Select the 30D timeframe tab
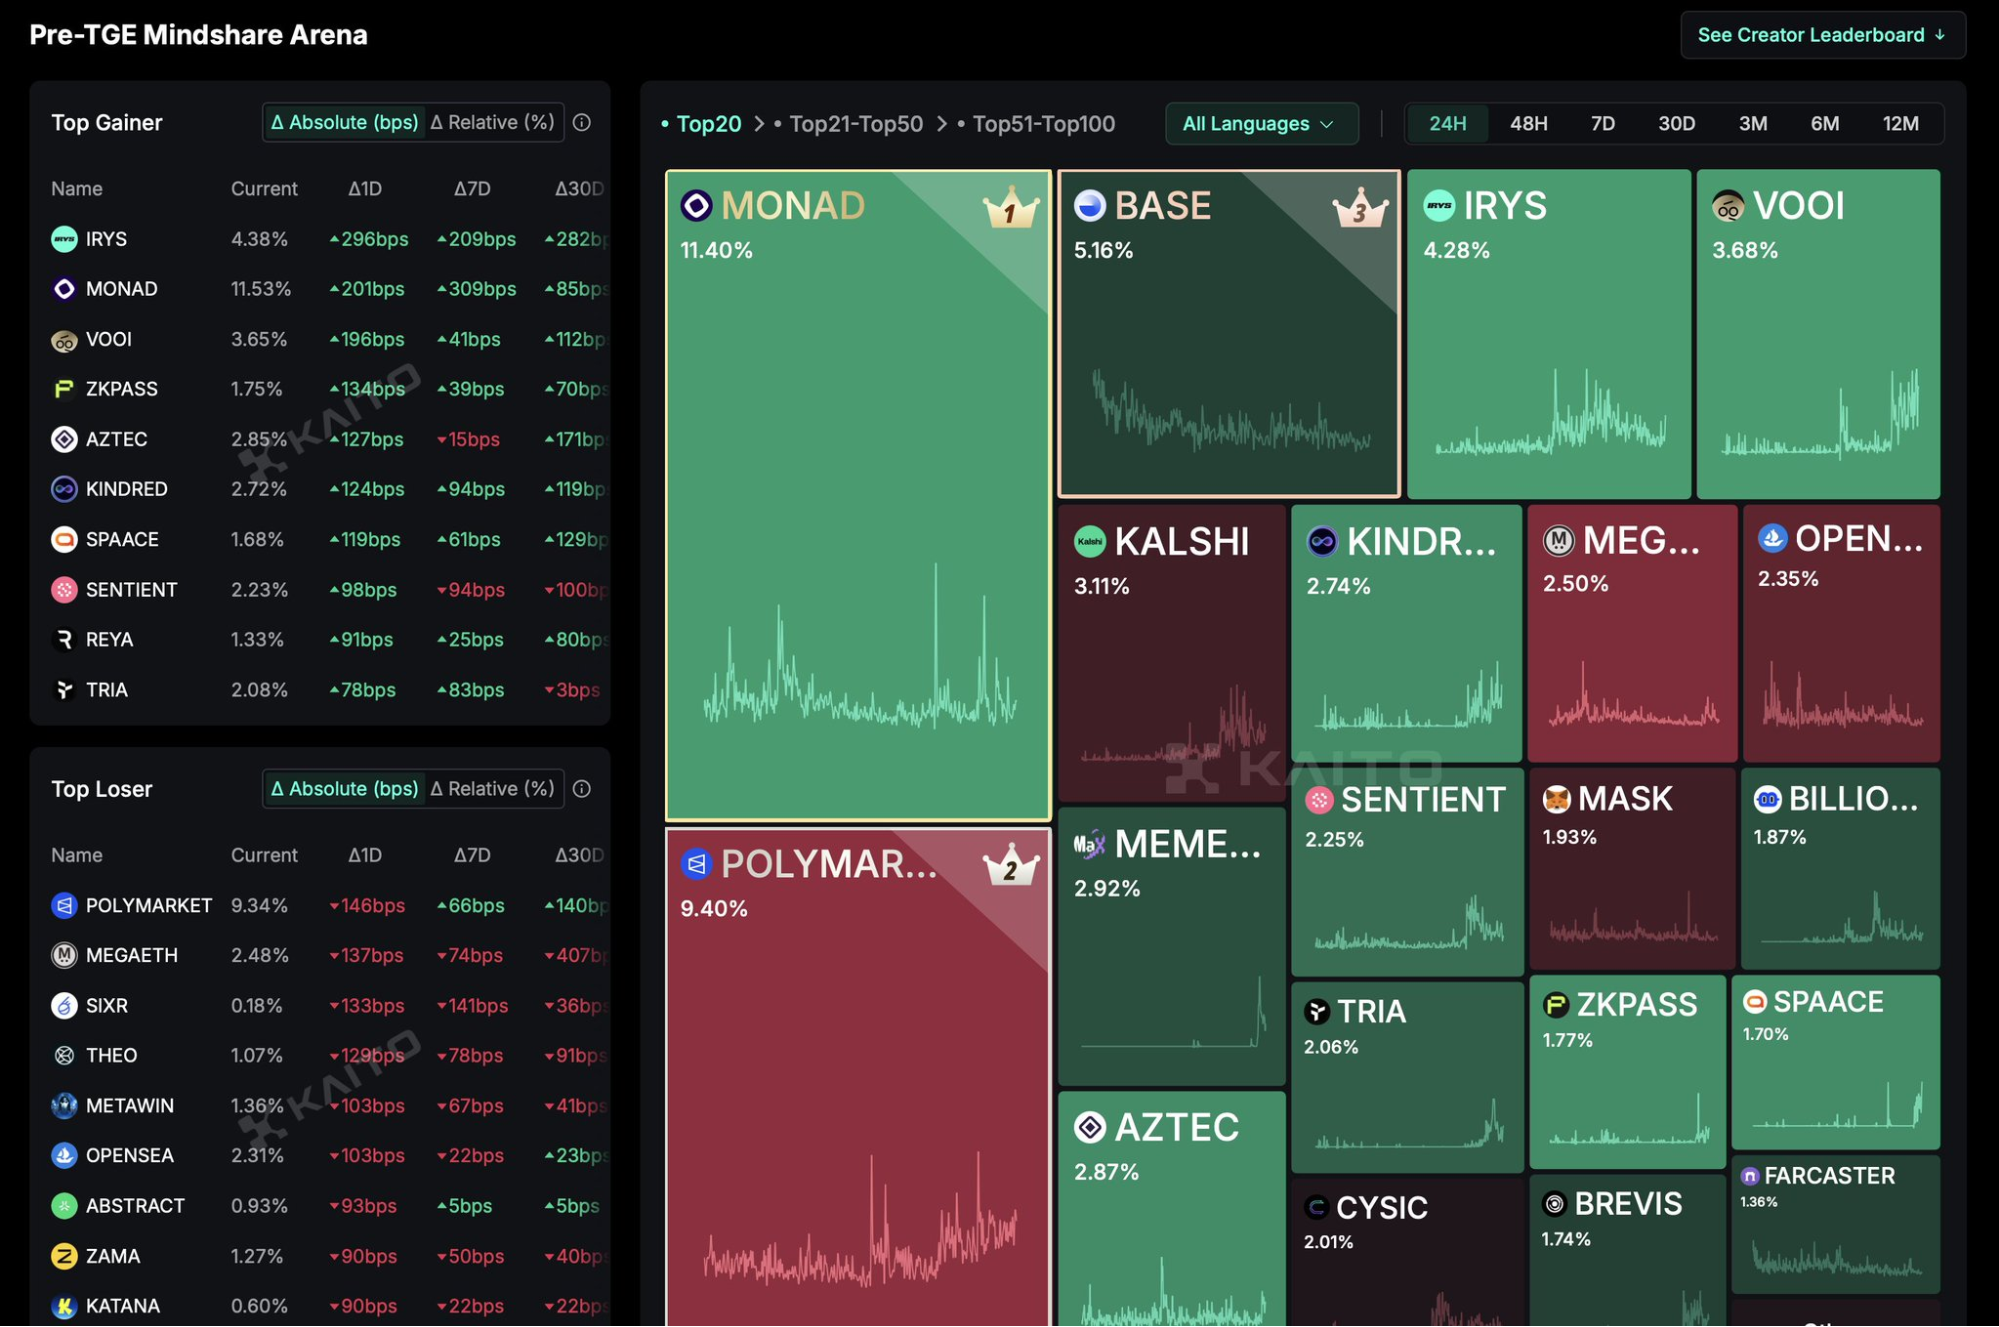 pyautogui.click(x=1676, y=124)
